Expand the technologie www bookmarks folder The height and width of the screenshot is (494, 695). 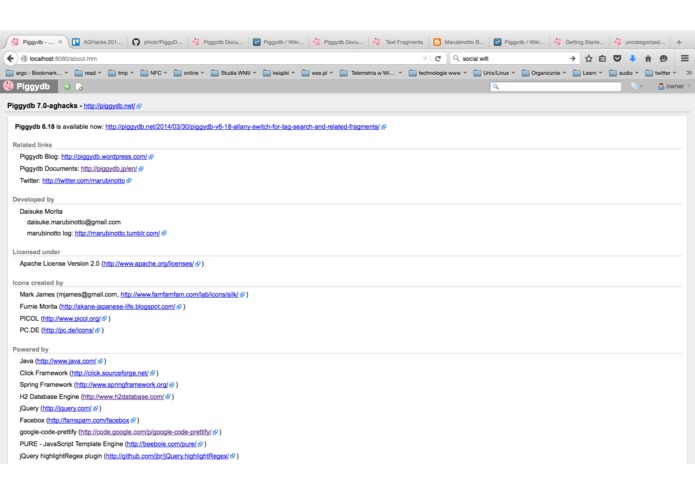[438, 73]
